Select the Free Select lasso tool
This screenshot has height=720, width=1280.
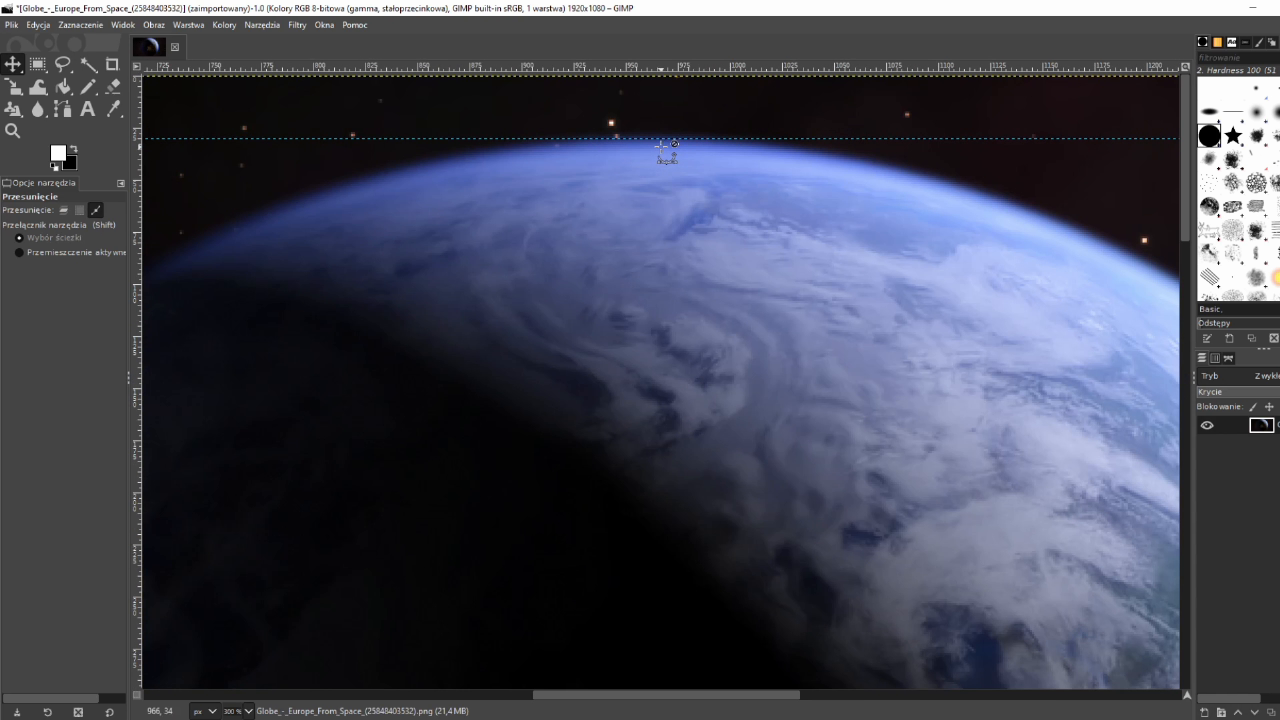(x=63, y=64)
